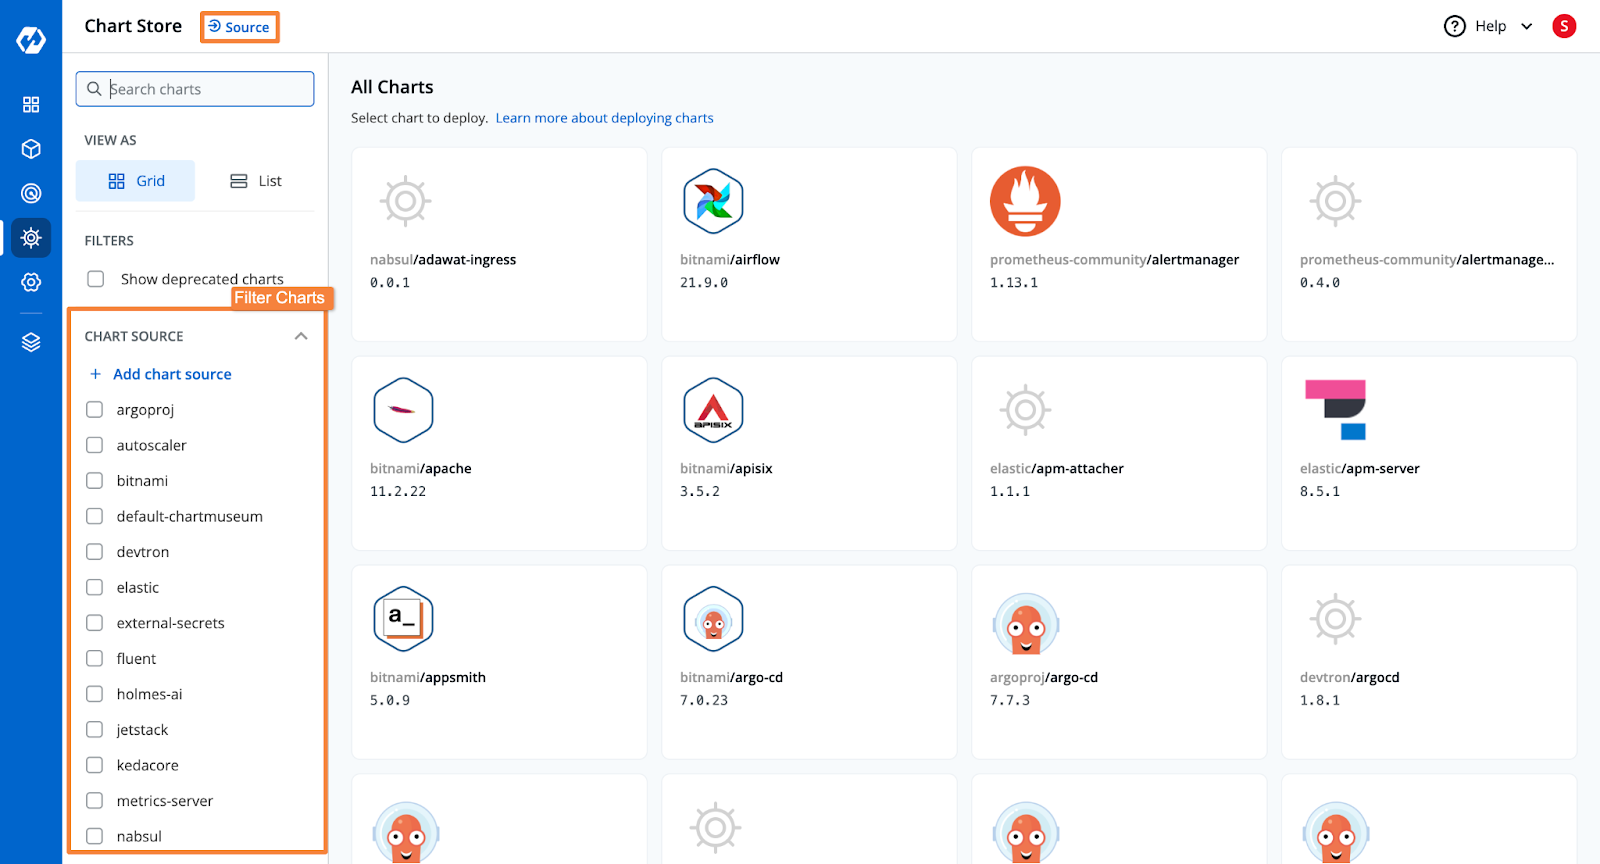Screen dimensions: 1600x864
Task: Click the Prometheus alertmanager 1.13.1 flame icon
Action: tap(1025, 201)
